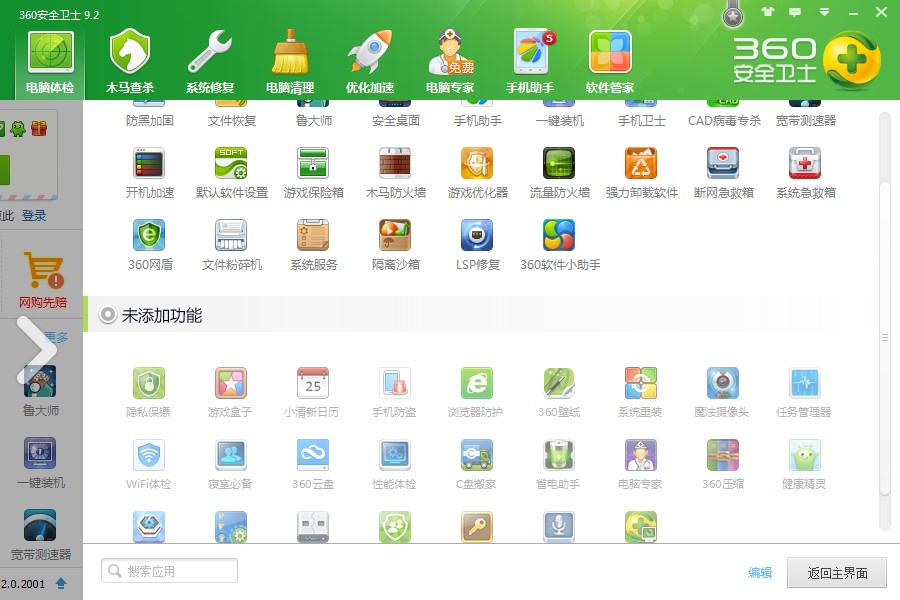Add 电脑专家 from the unadded list
This screenshot has width=900, height=600.
pyautogui.click(x=641, y=464)
